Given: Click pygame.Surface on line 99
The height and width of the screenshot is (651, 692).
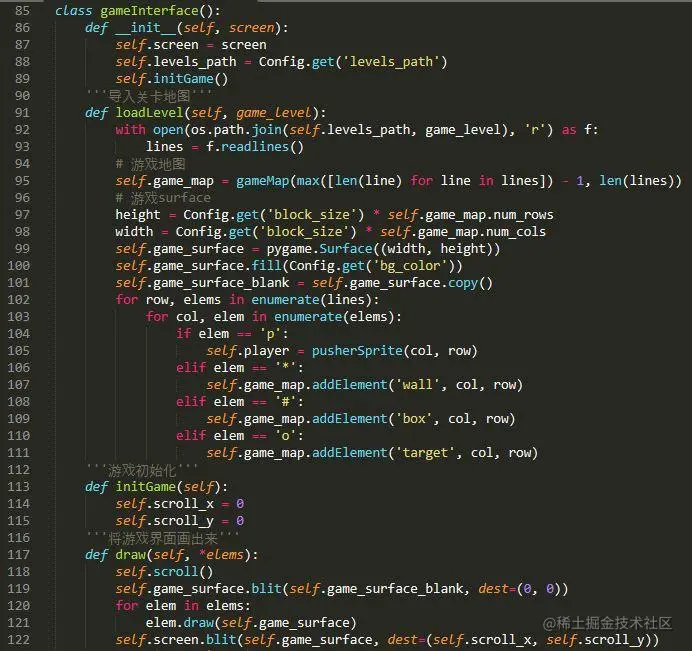Looking at the screenshot, I should (320, 249).
